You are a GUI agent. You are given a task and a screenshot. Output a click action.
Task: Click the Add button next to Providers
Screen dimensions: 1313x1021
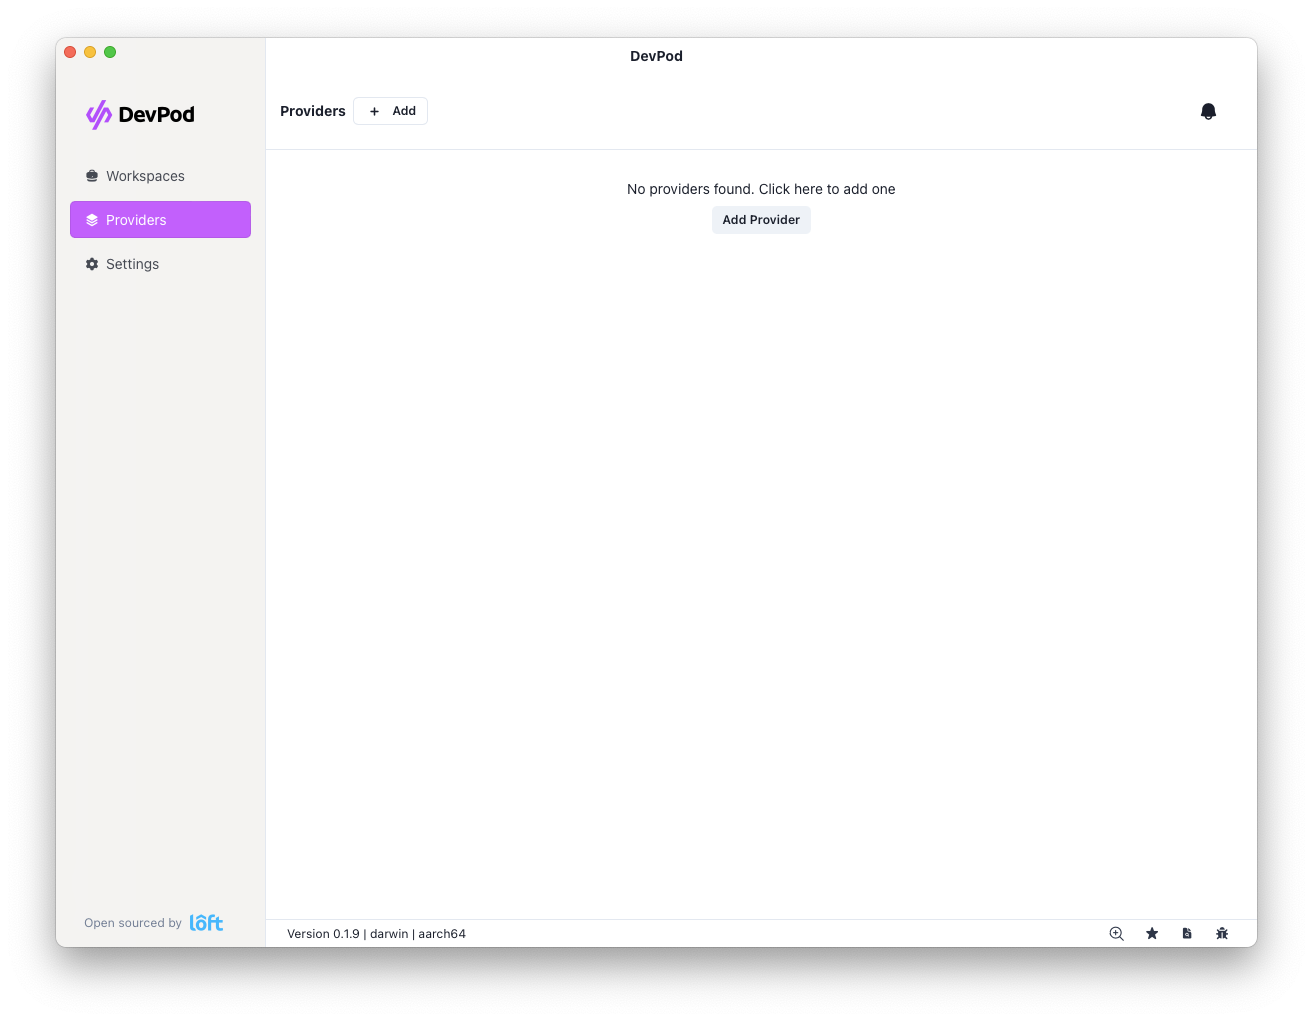[x=390, y=111]
